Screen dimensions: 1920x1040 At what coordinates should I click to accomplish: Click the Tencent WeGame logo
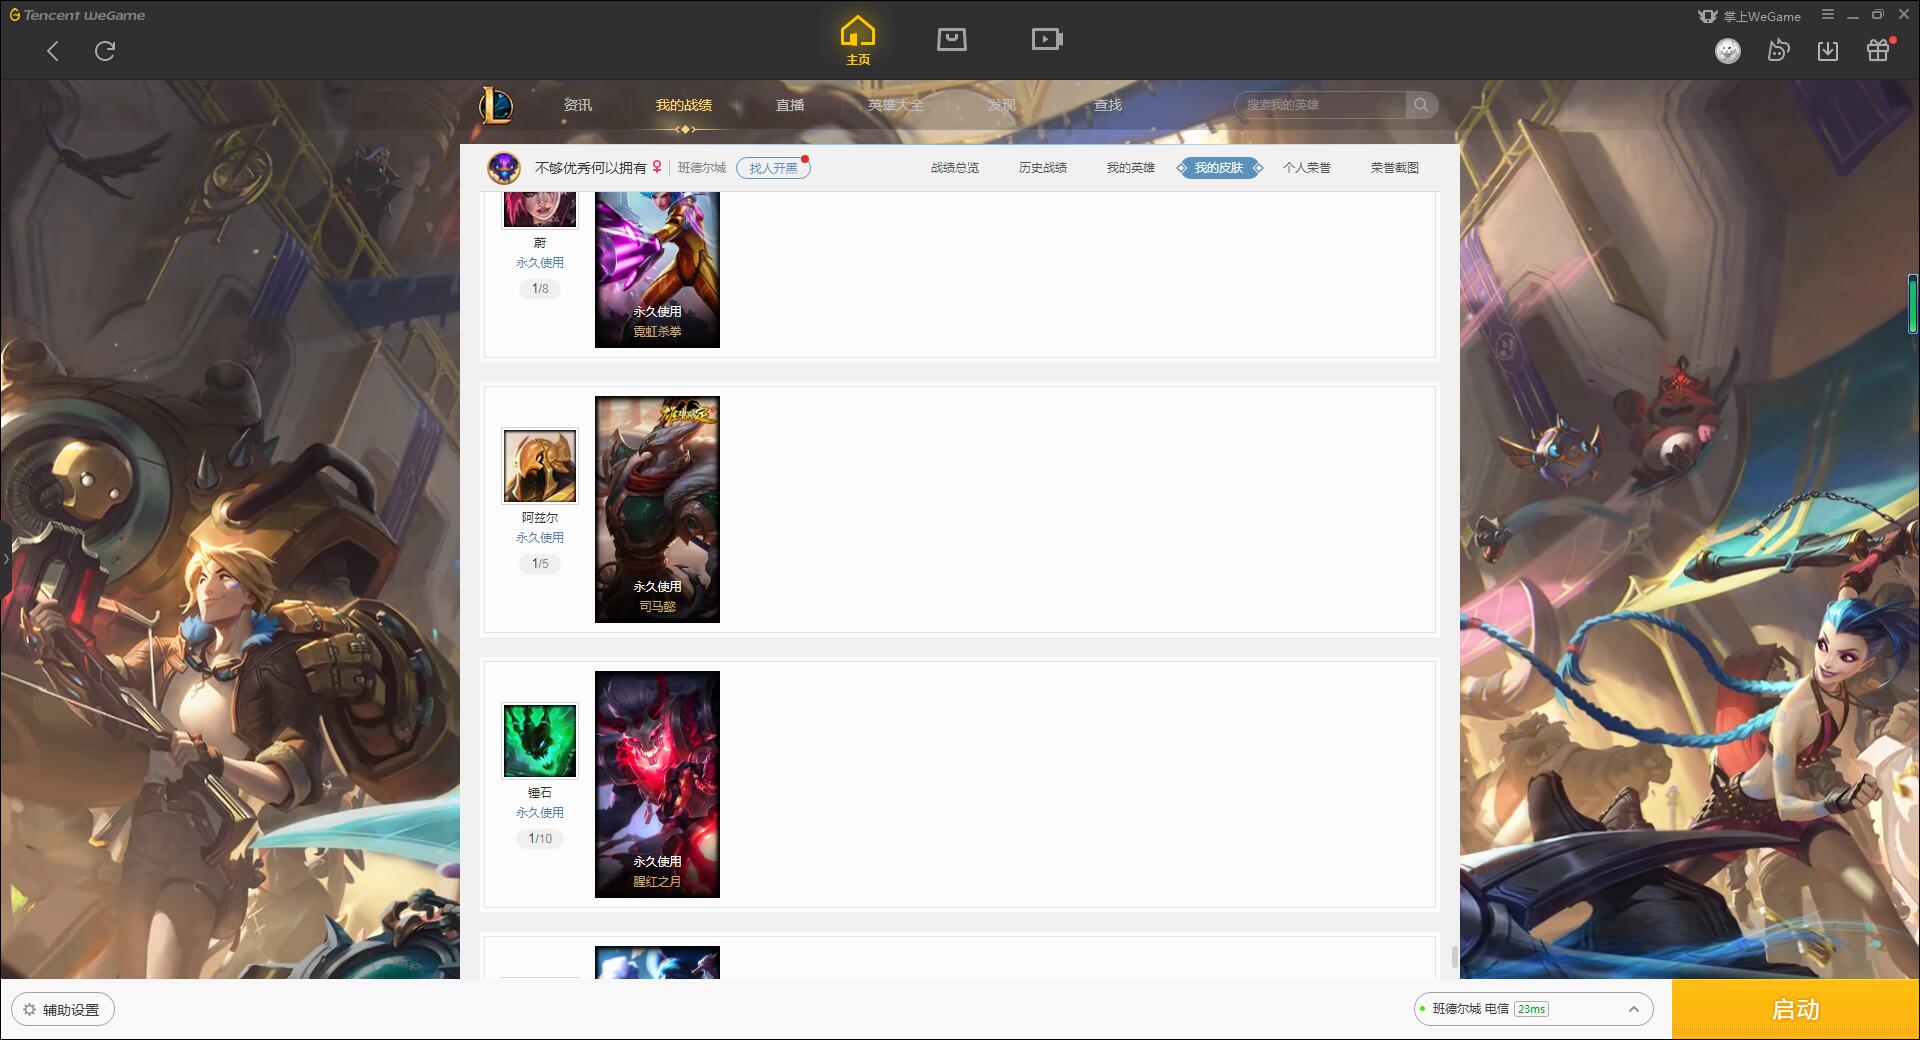point(77,15)
